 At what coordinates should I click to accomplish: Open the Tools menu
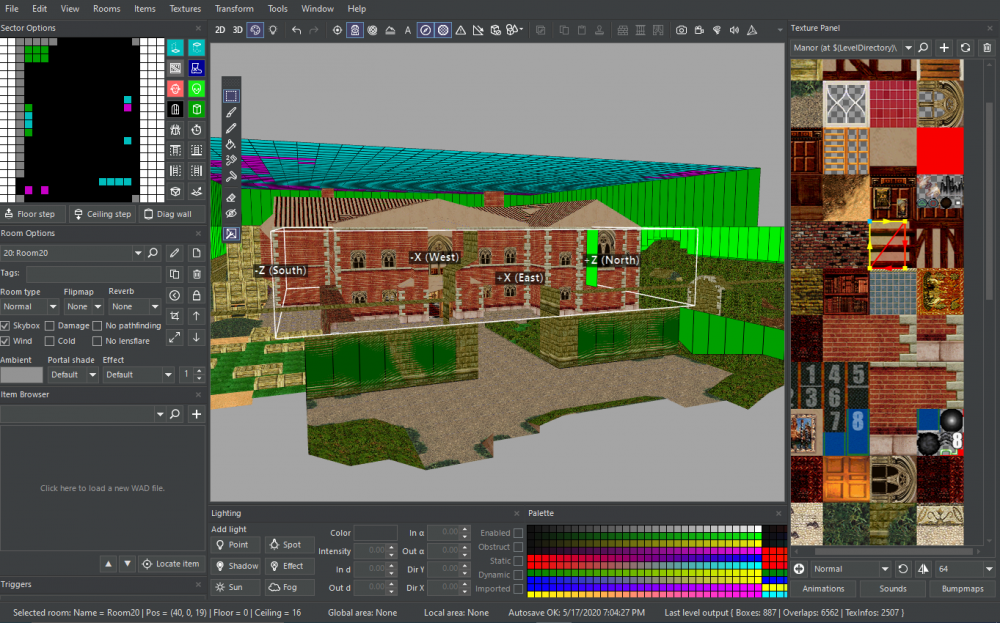(x=277, y=9)
